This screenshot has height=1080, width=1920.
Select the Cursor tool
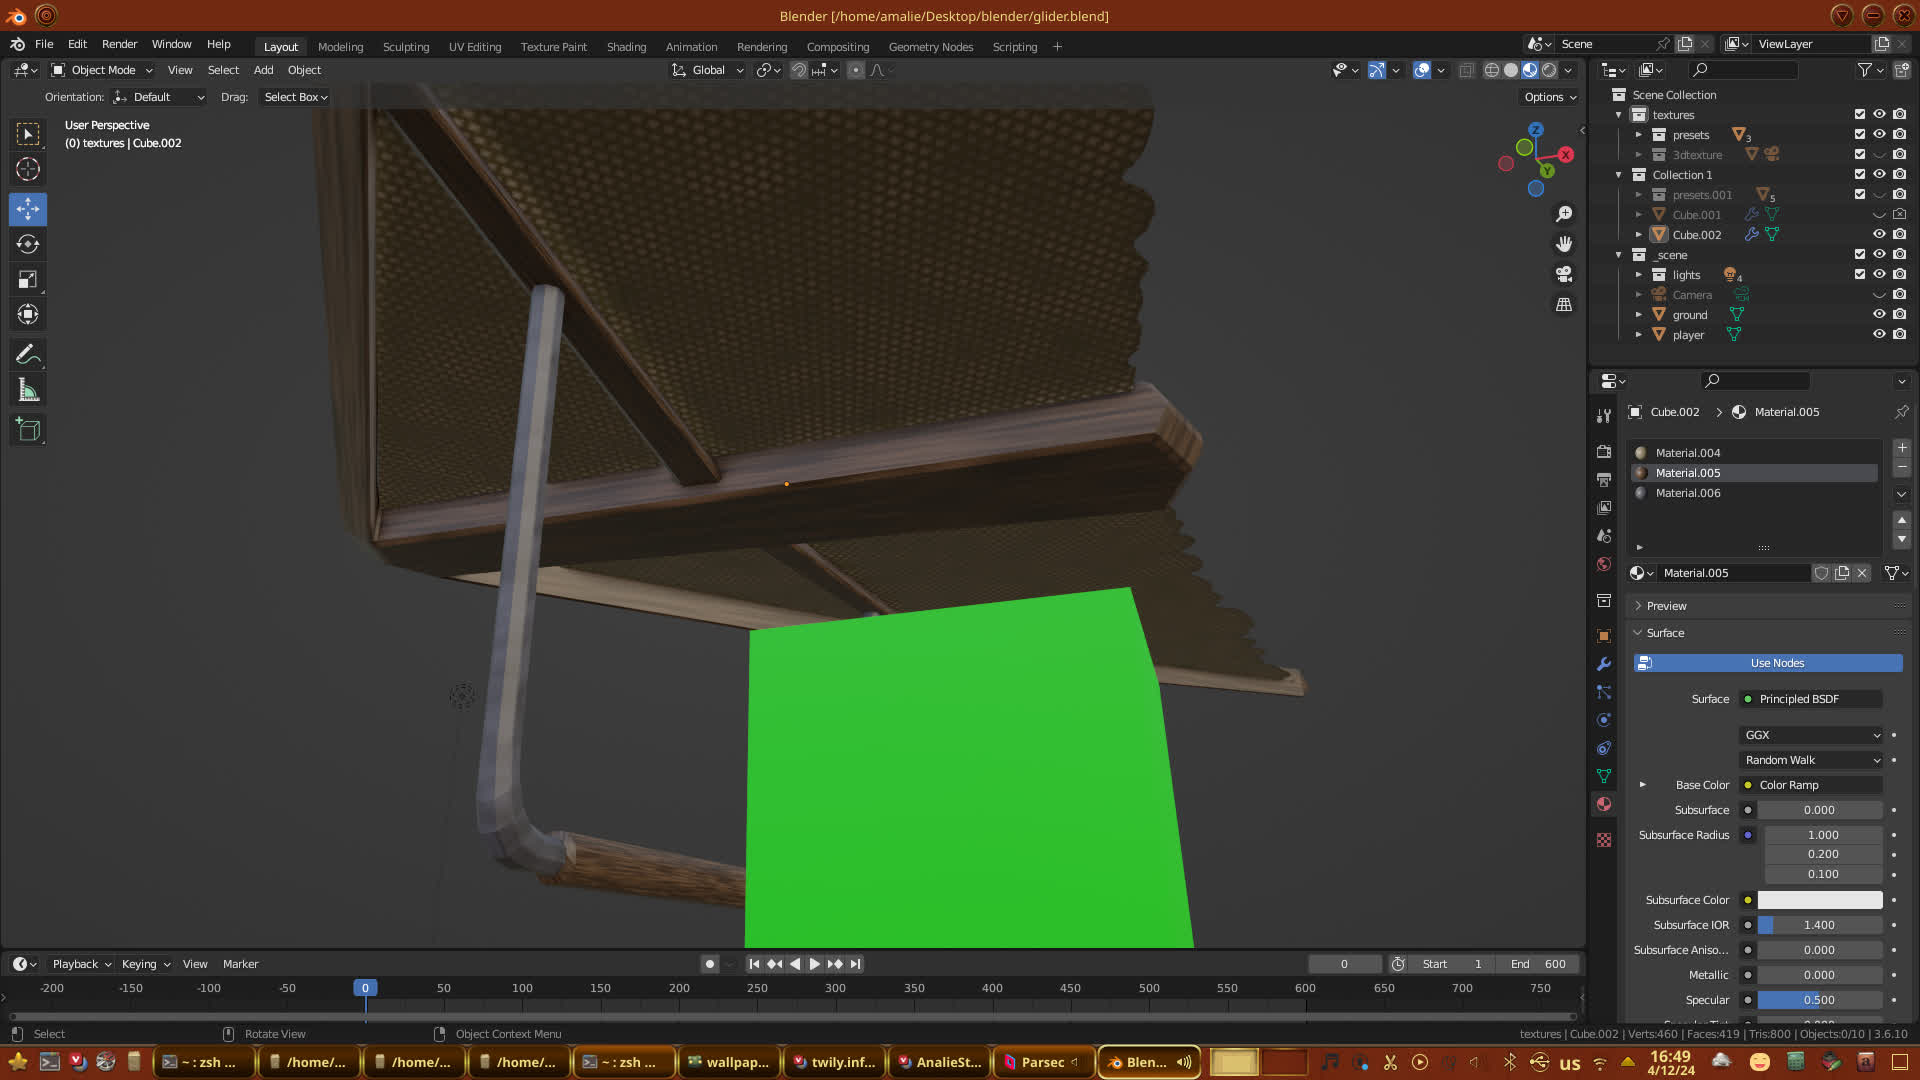(28, 169)
